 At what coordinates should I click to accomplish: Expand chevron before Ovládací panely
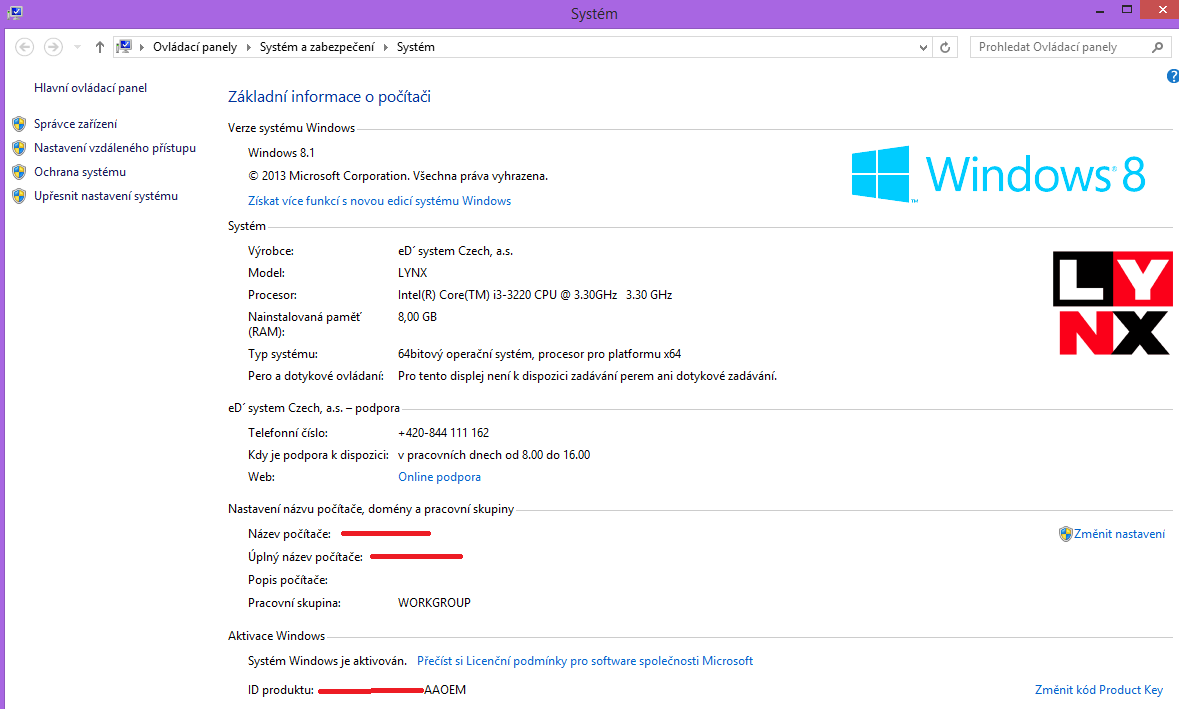click(141, 47)
